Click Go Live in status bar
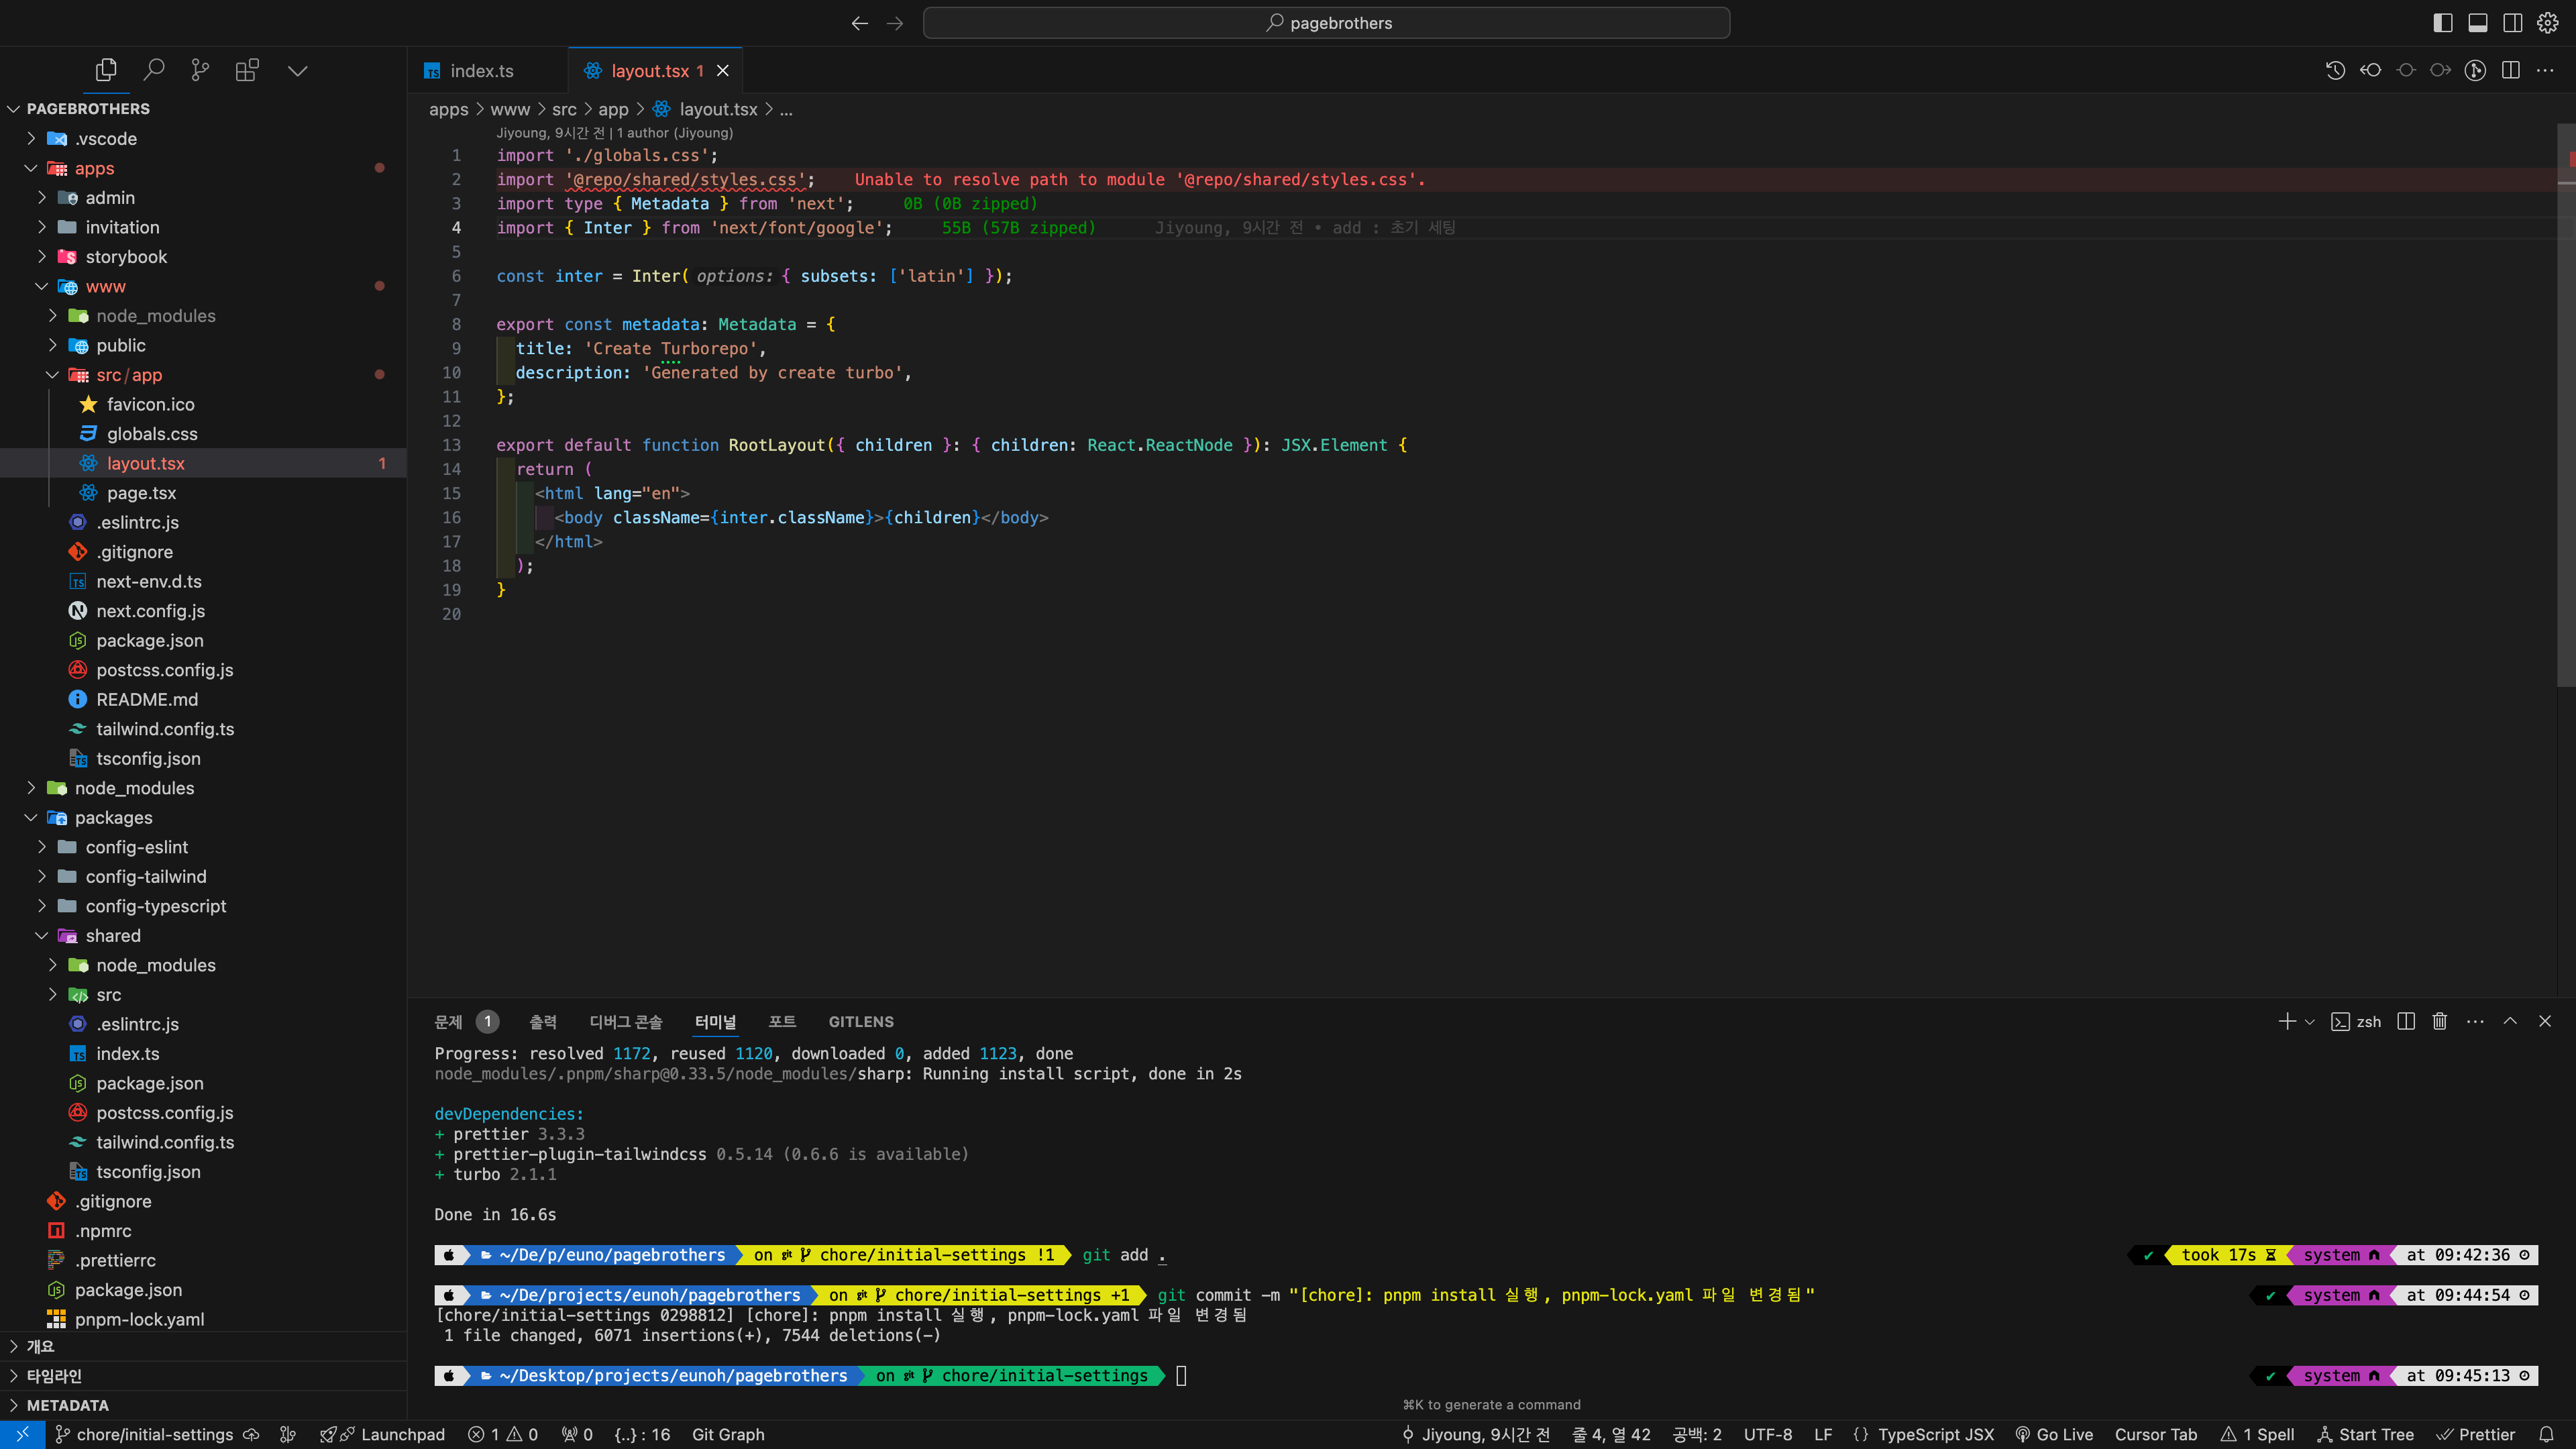 [x=2054, y=1434]
